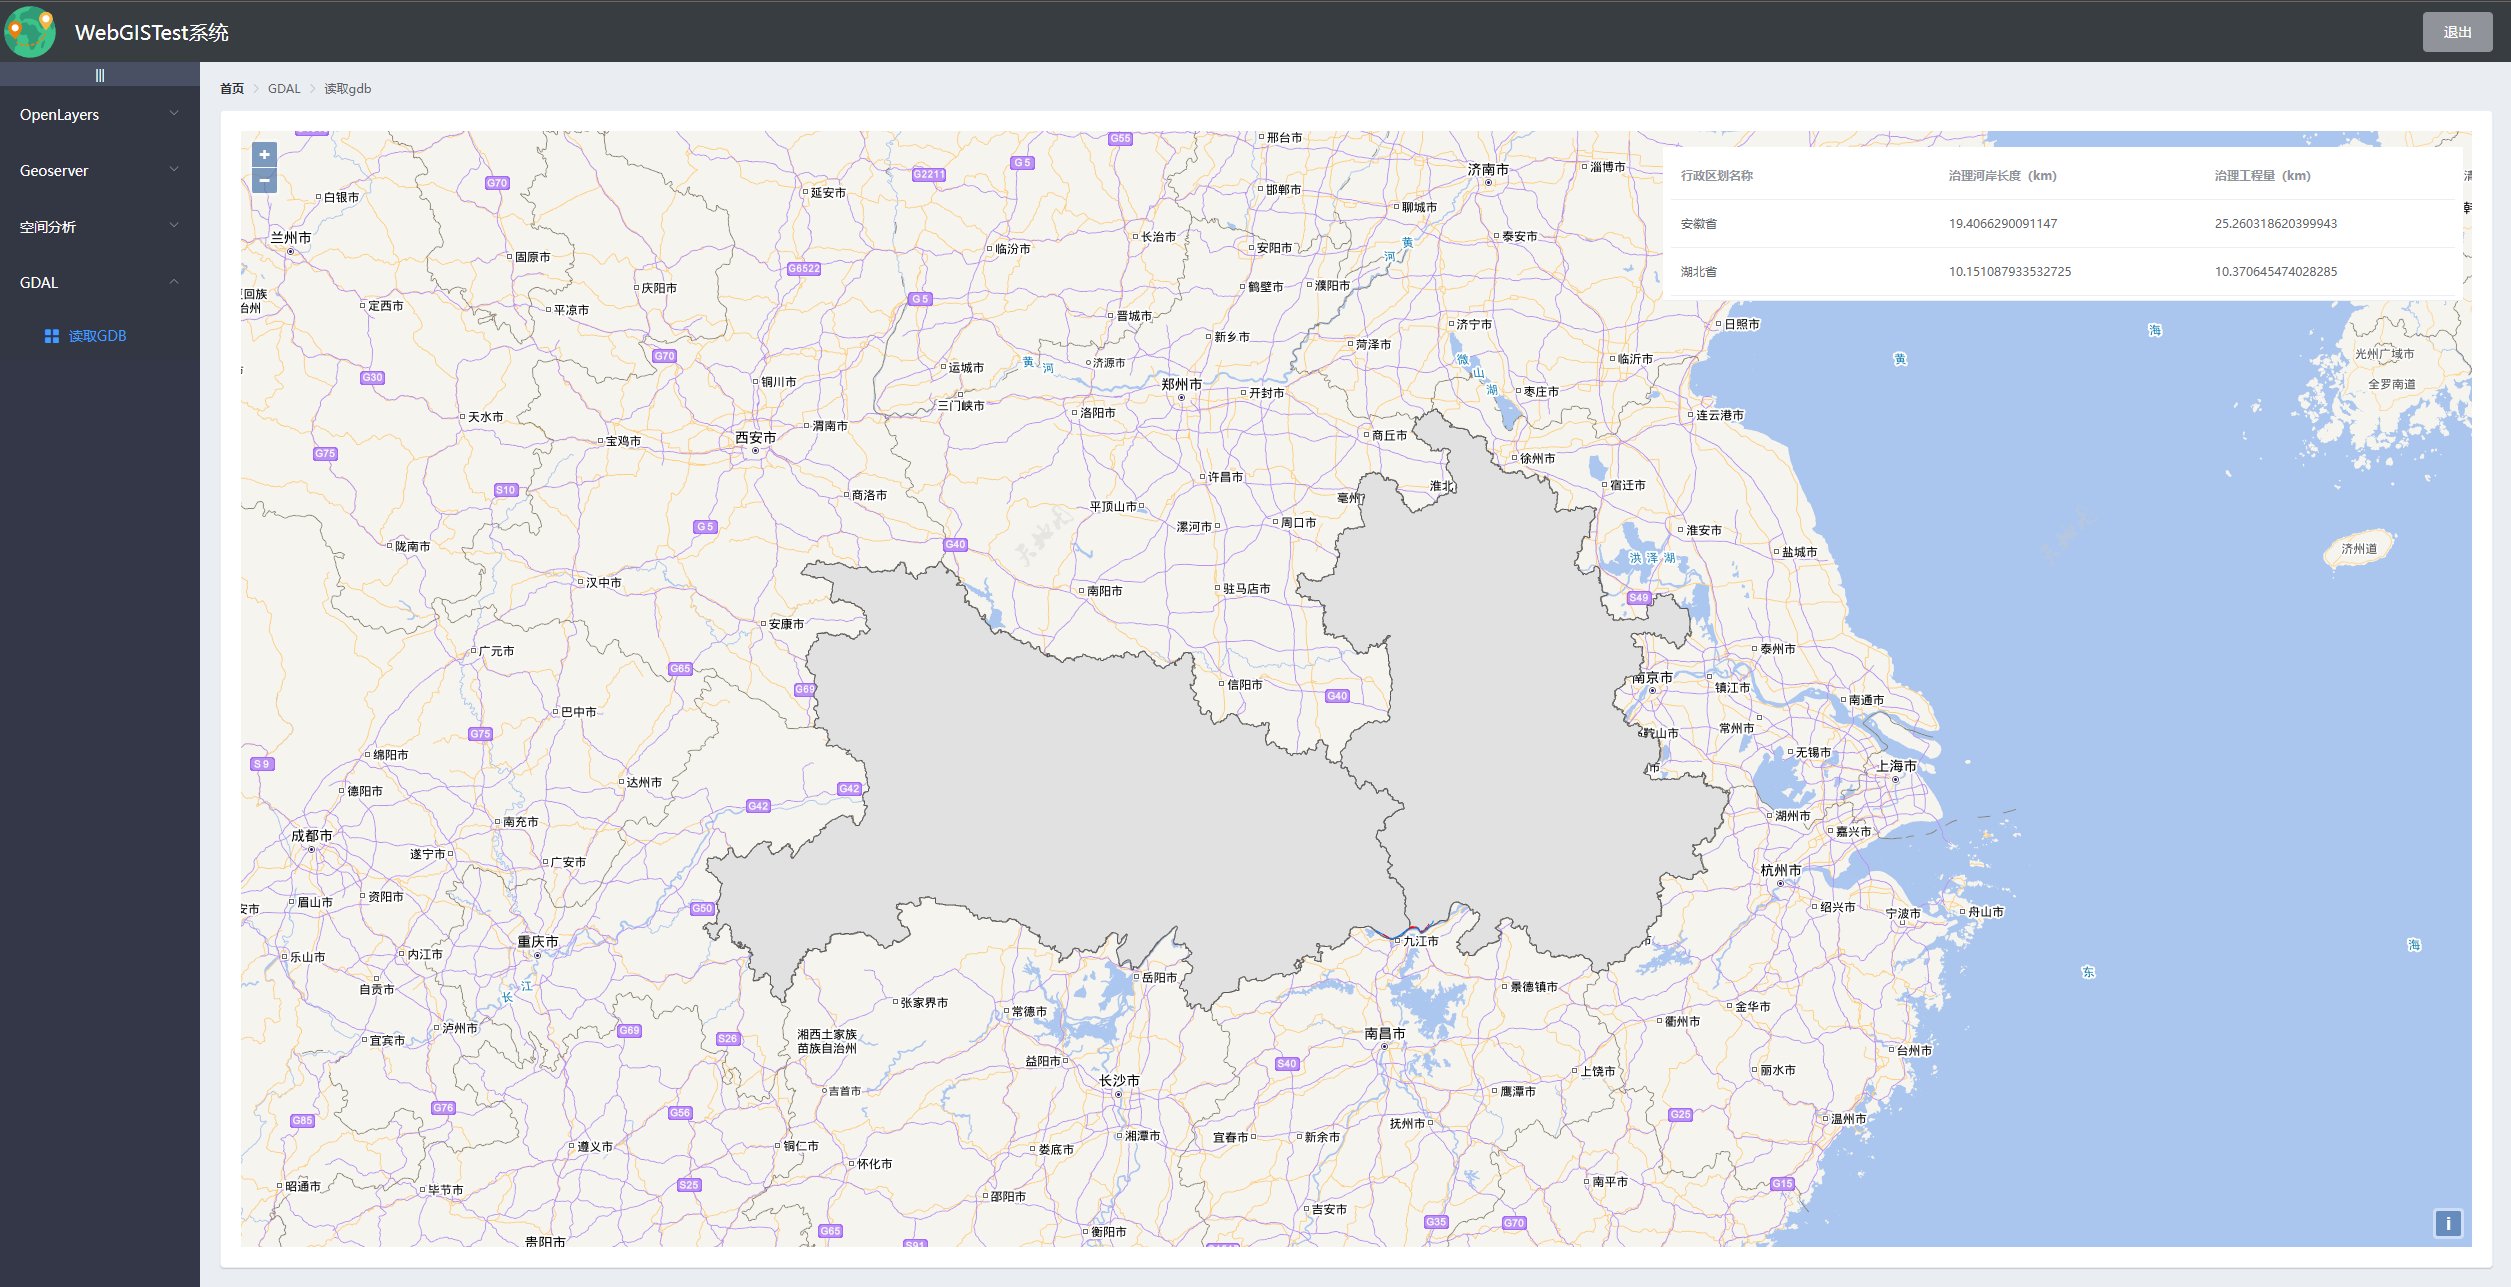Viewport: 2511px width, 1287px height.
Task: Click the G2211 highway shield on map
Action: [929, 174]
